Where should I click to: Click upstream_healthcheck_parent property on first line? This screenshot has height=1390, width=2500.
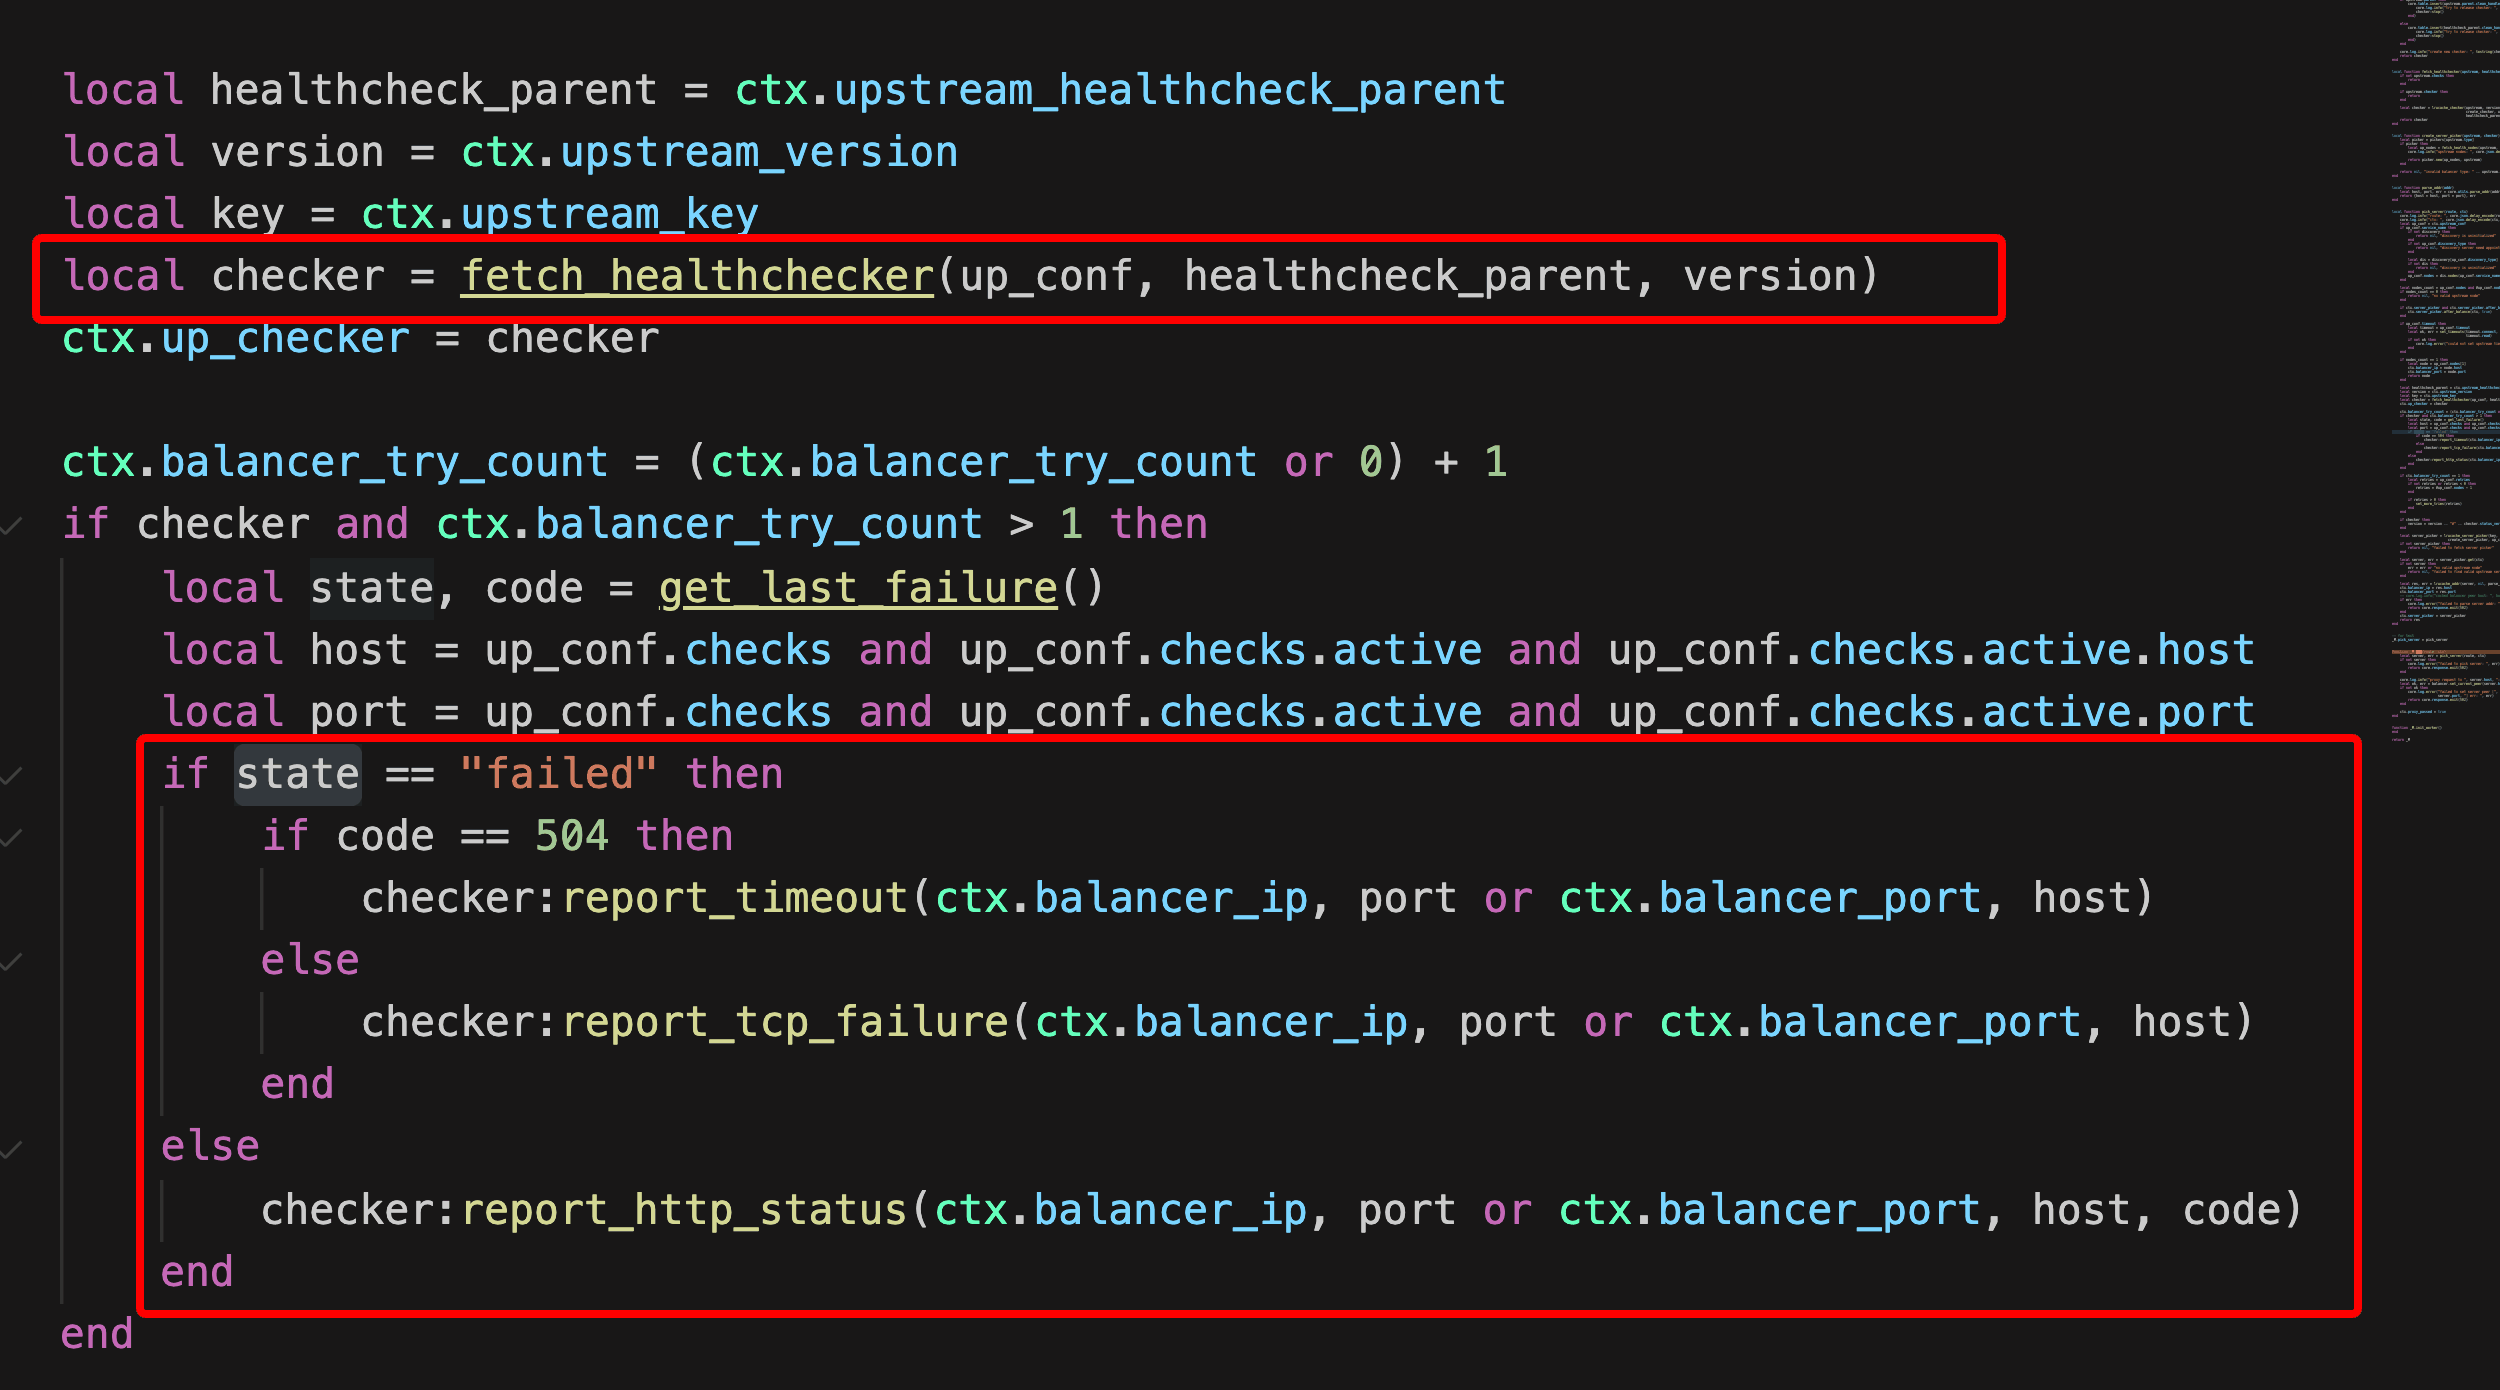tap(1170, 91)
